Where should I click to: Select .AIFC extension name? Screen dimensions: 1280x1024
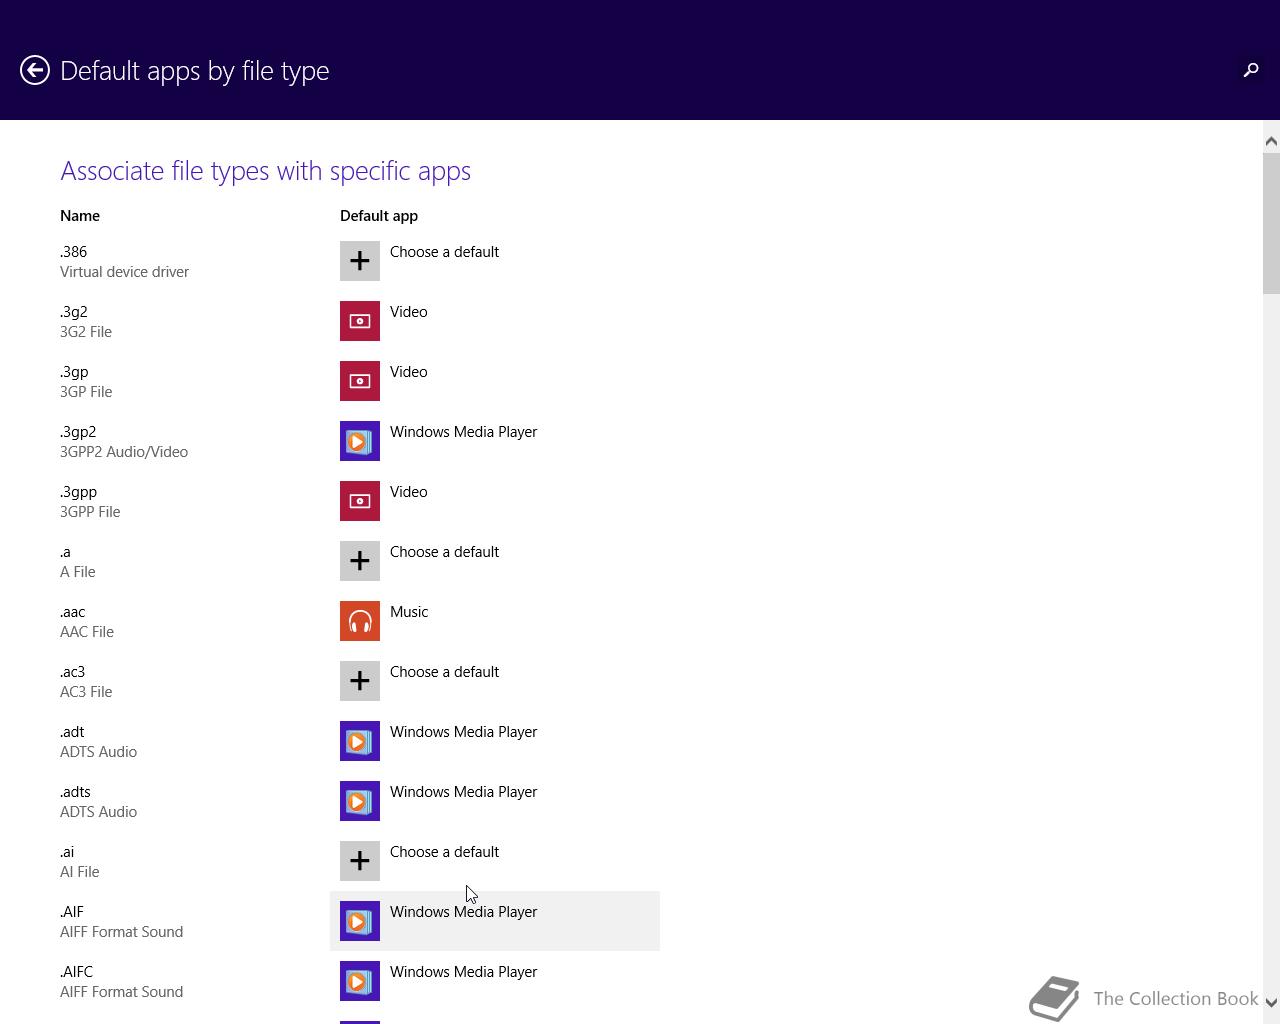click(x=77, y=972)
